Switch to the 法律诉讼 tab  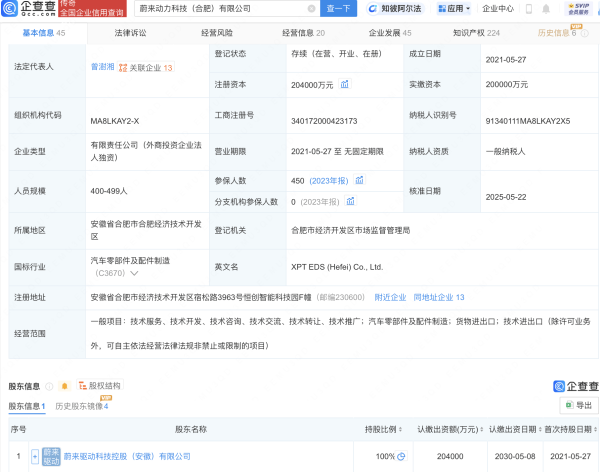coord(130,33)
